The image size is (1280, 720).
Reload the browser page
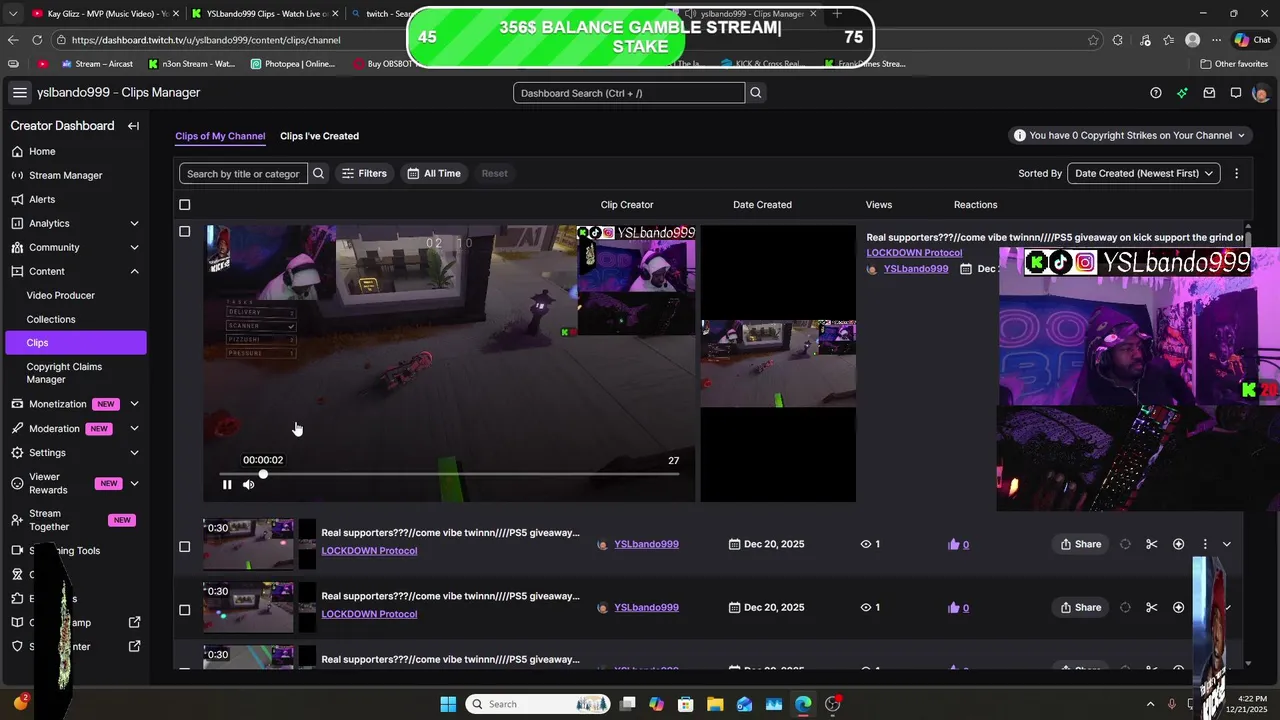37,40
